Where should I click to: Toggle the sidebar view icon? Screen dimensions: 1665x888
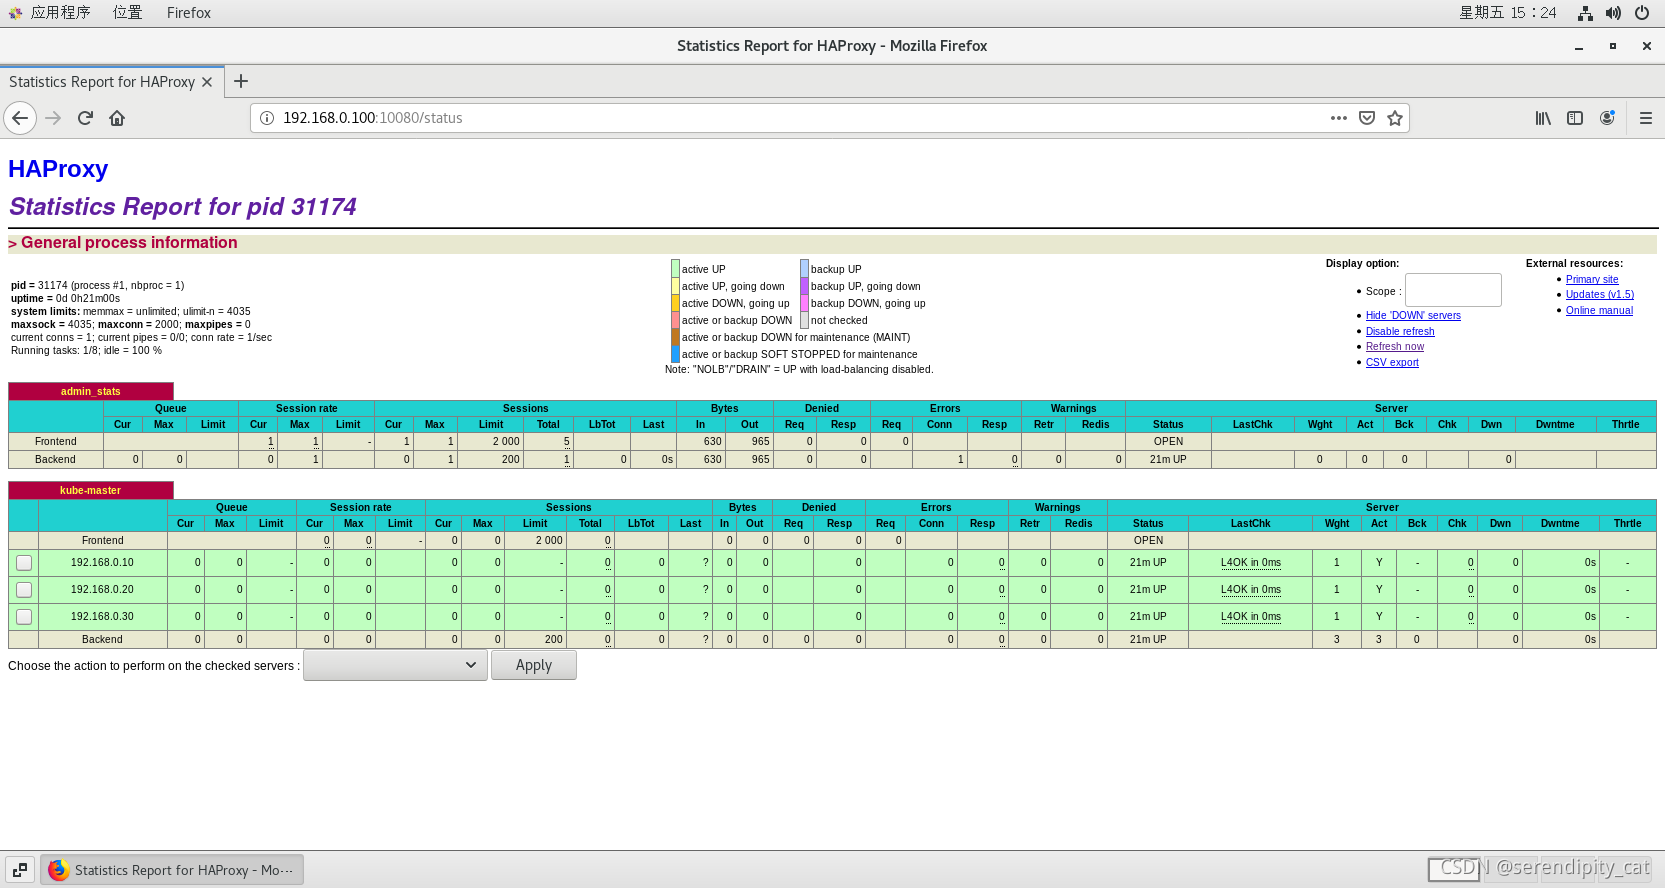click(1575, 118)
